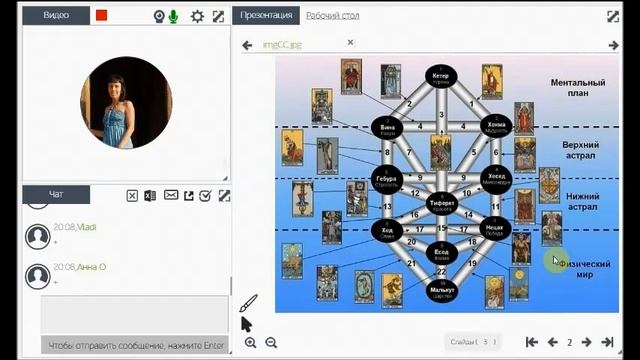Click the Малькут node on the diagram
The width and height of the screenshot is (640, 360).
tap(442, 291)
